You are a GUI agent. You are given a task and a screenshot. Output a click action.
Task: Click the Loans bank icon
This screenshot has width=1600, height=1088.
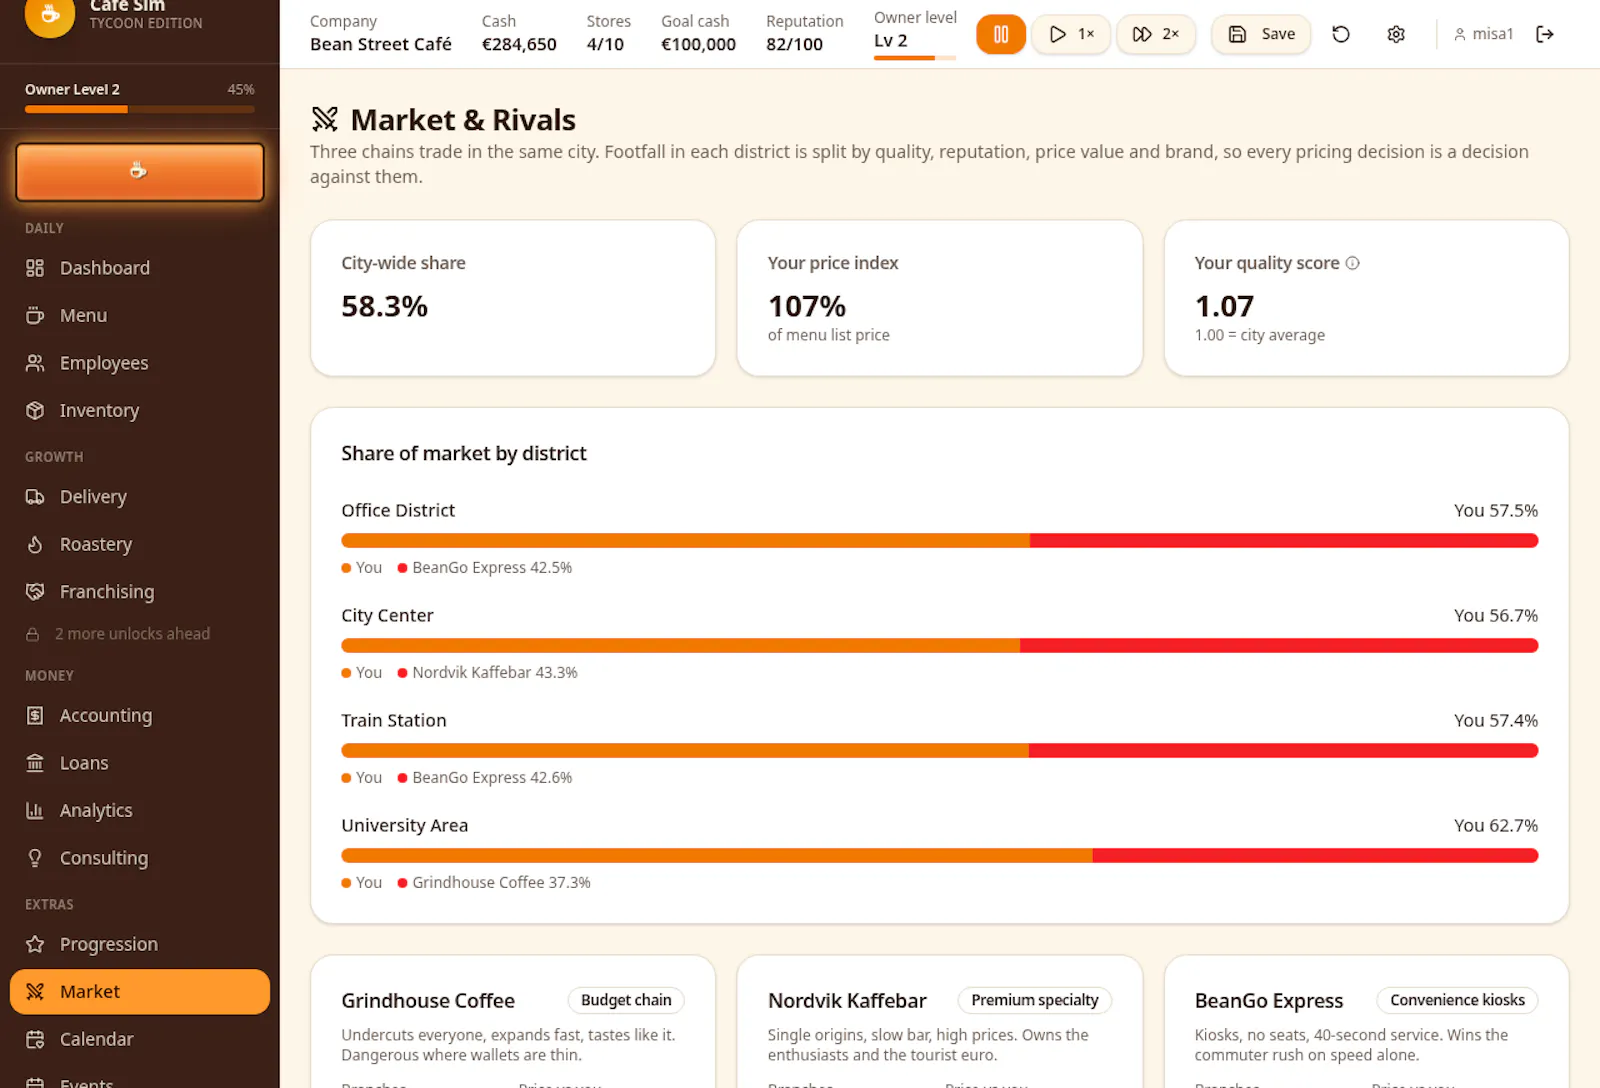click(35, 763)
